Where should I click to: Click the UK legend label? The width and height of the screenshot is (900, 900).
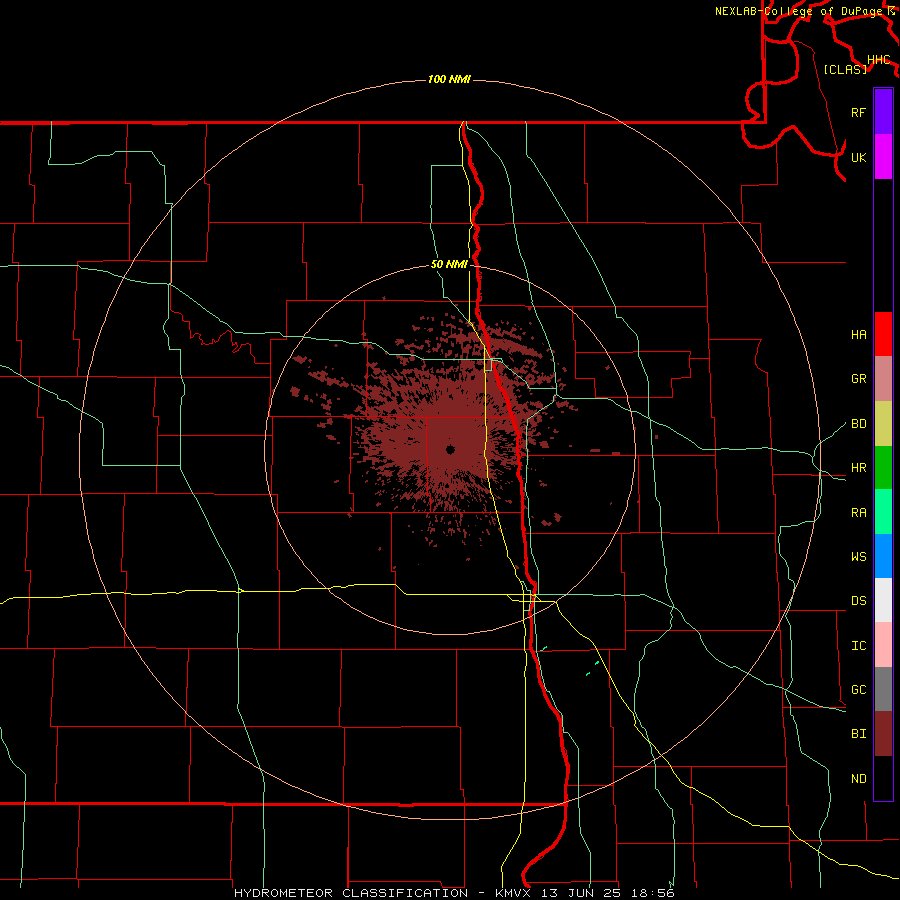(858, 157)
